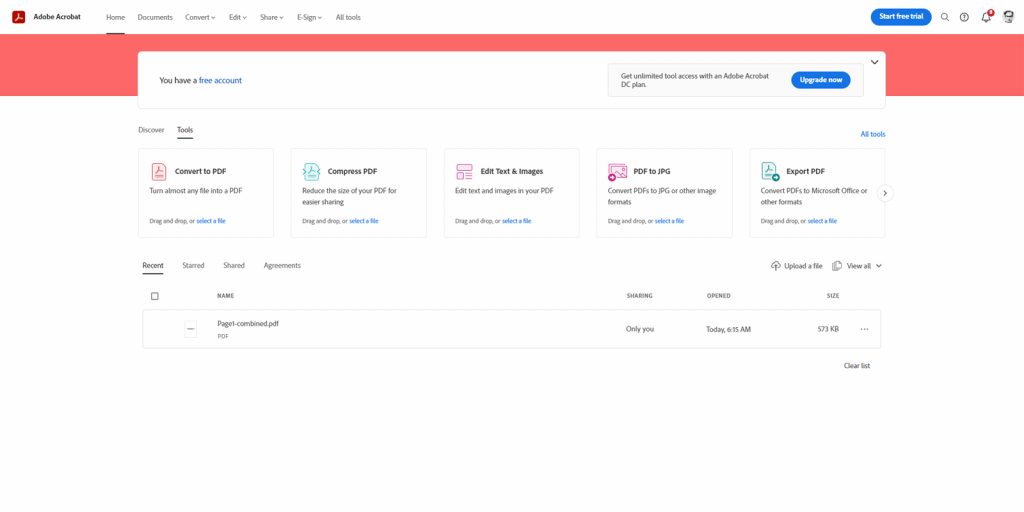Viewport: 1024px width, 512px height.
Task: Click select a file under Edit Text & Images
Action: click(x=517, y=221)
